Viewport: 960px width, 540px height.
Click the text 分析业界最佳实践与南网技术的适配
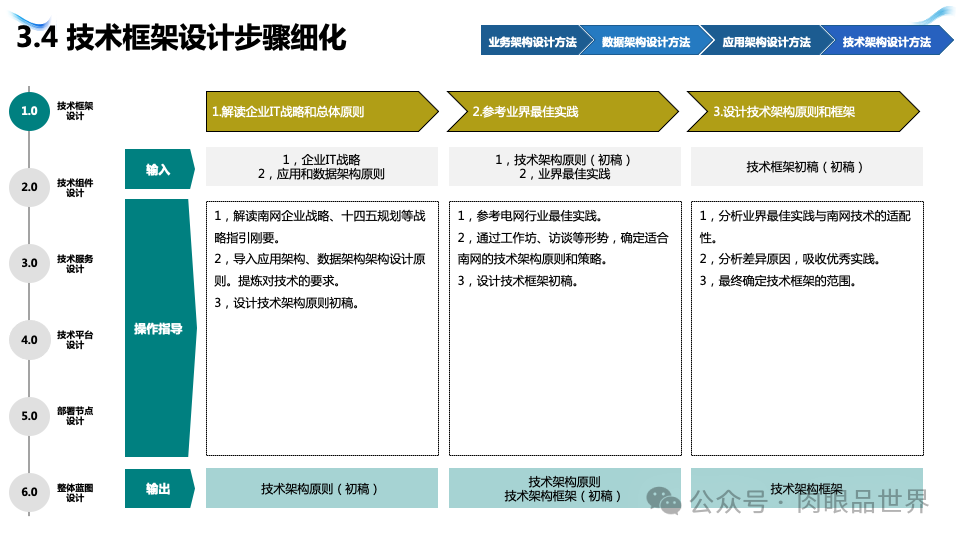point(814,216)
